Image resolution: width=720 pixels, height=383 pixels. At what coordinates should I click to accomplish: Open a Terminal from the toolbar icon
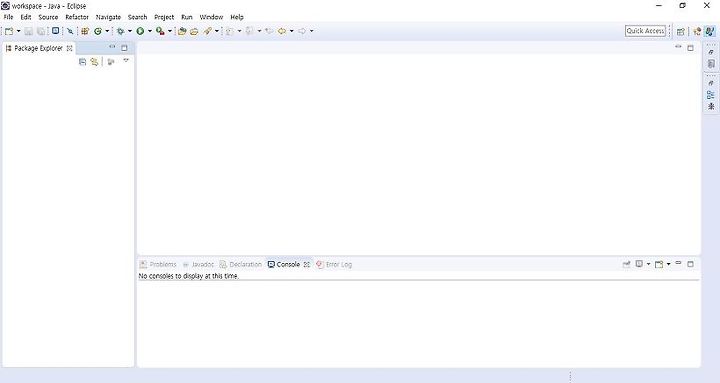[x=55, y=31]
